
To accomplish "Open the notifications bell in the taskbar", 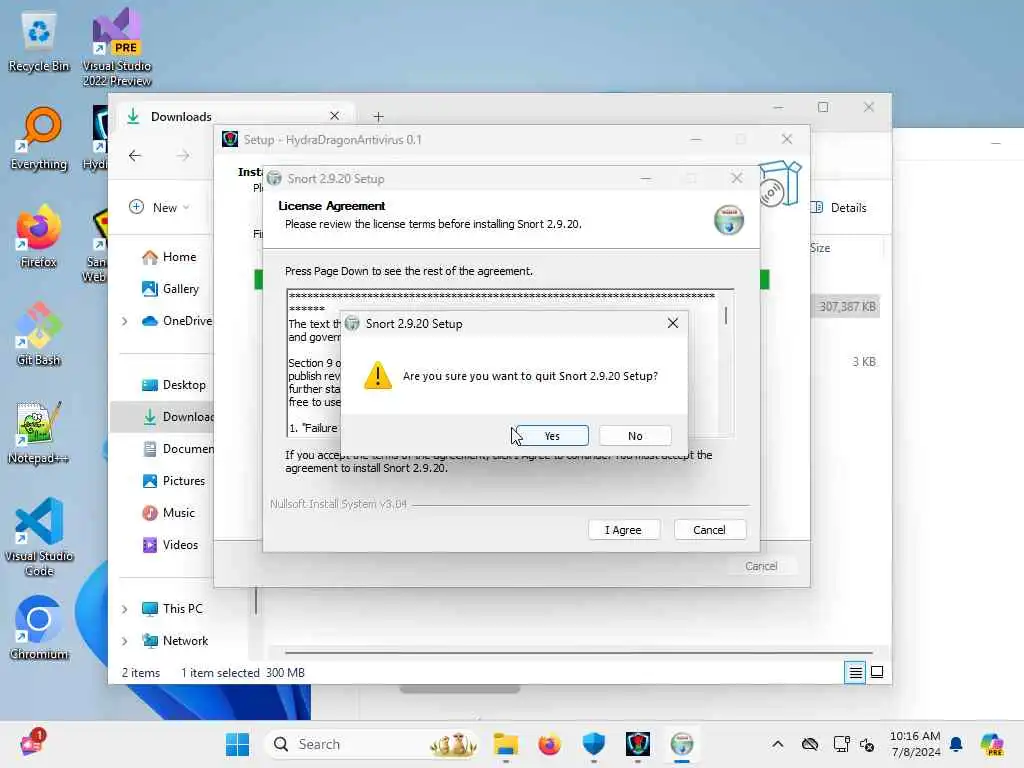I will click(x=956, y=744).
